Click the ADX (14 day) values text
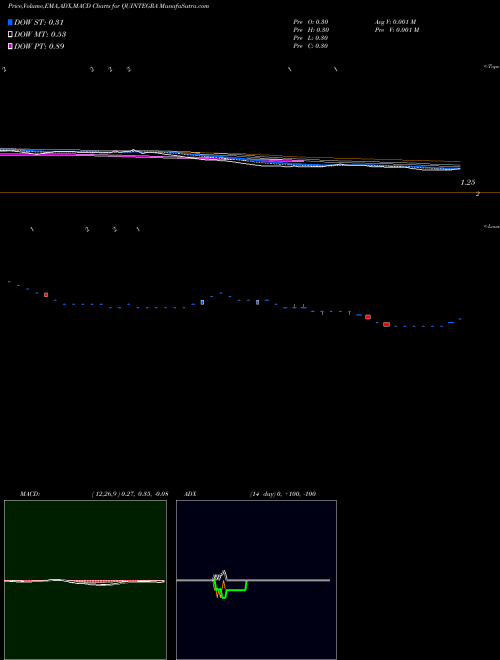The width and height of the screenshot is (500, 660). (x=282, y=494)
